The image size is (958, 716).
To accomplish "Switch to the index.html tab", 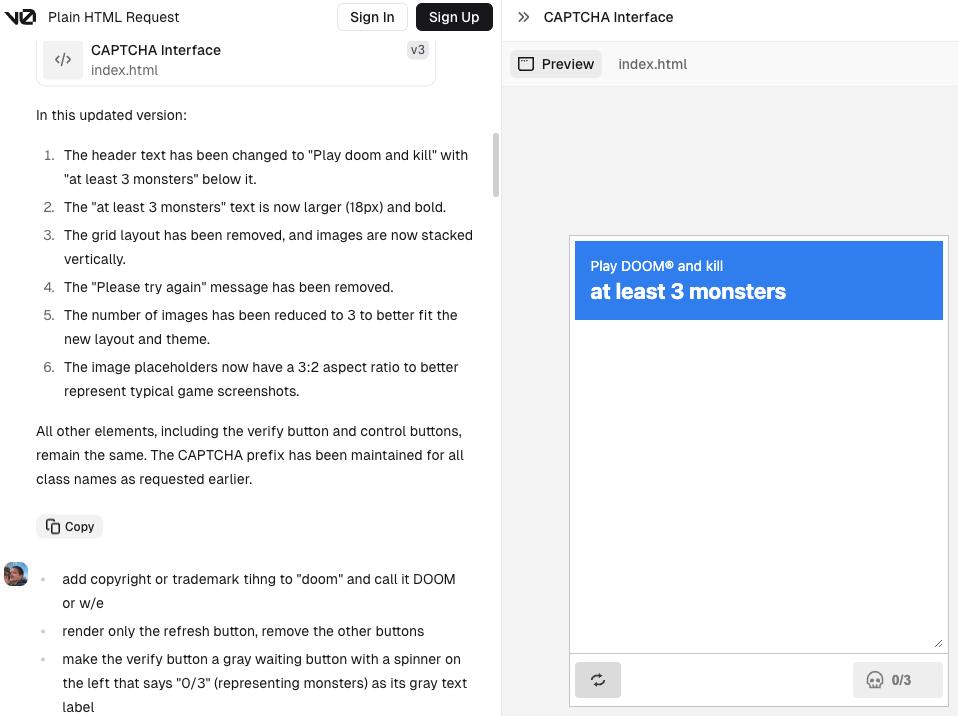I will coord(653,64).
